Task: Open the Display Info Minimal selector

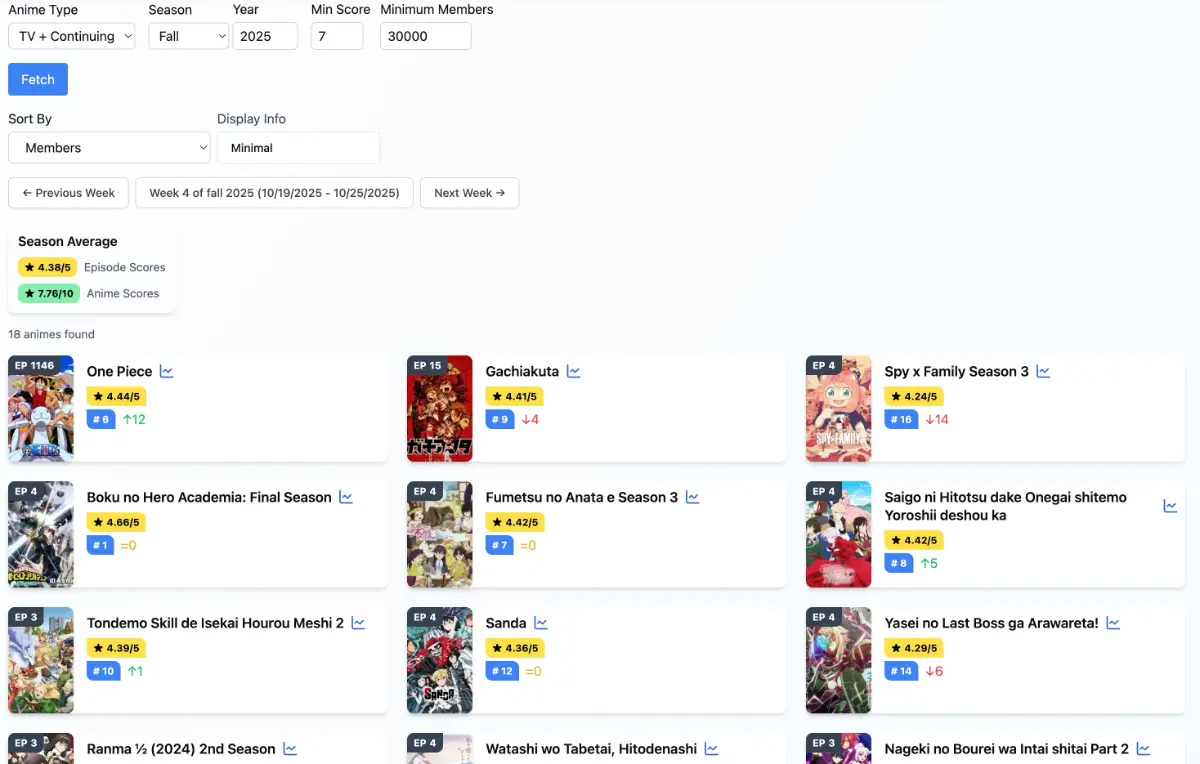Action: (298, 148)
